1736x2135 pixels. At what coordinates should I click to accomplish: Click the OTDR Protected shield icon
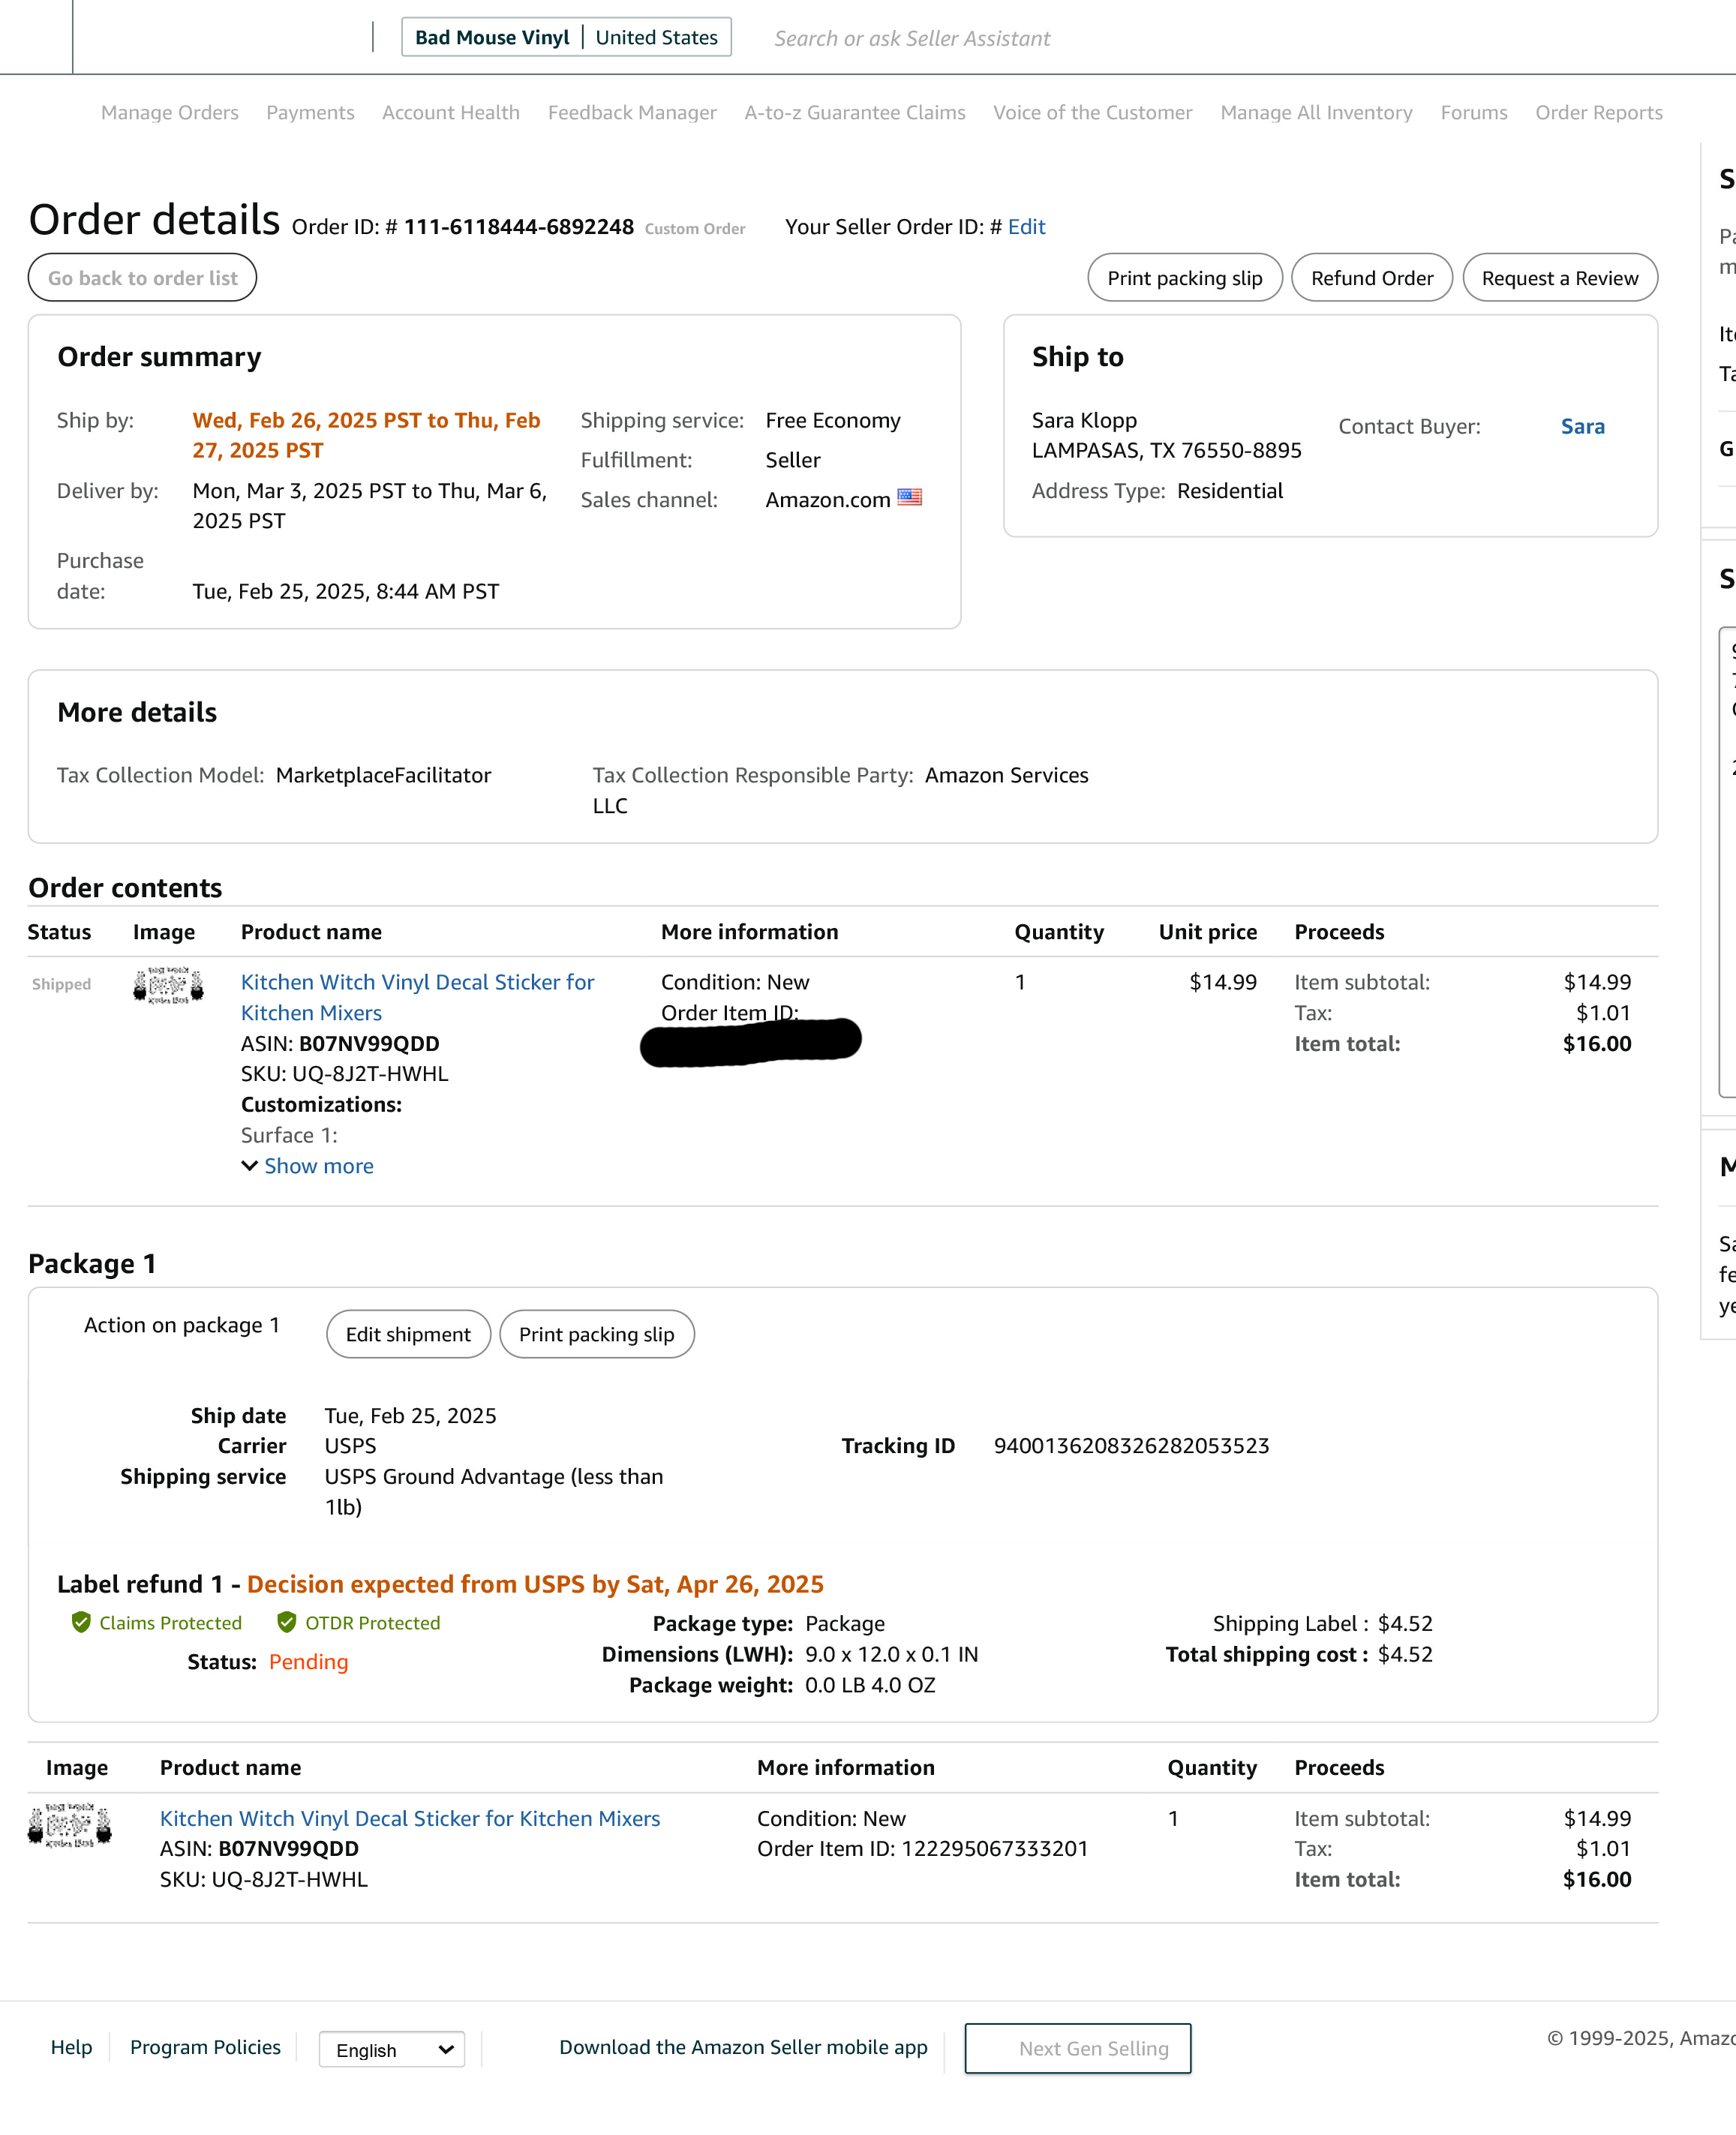tap(286, 1622)
